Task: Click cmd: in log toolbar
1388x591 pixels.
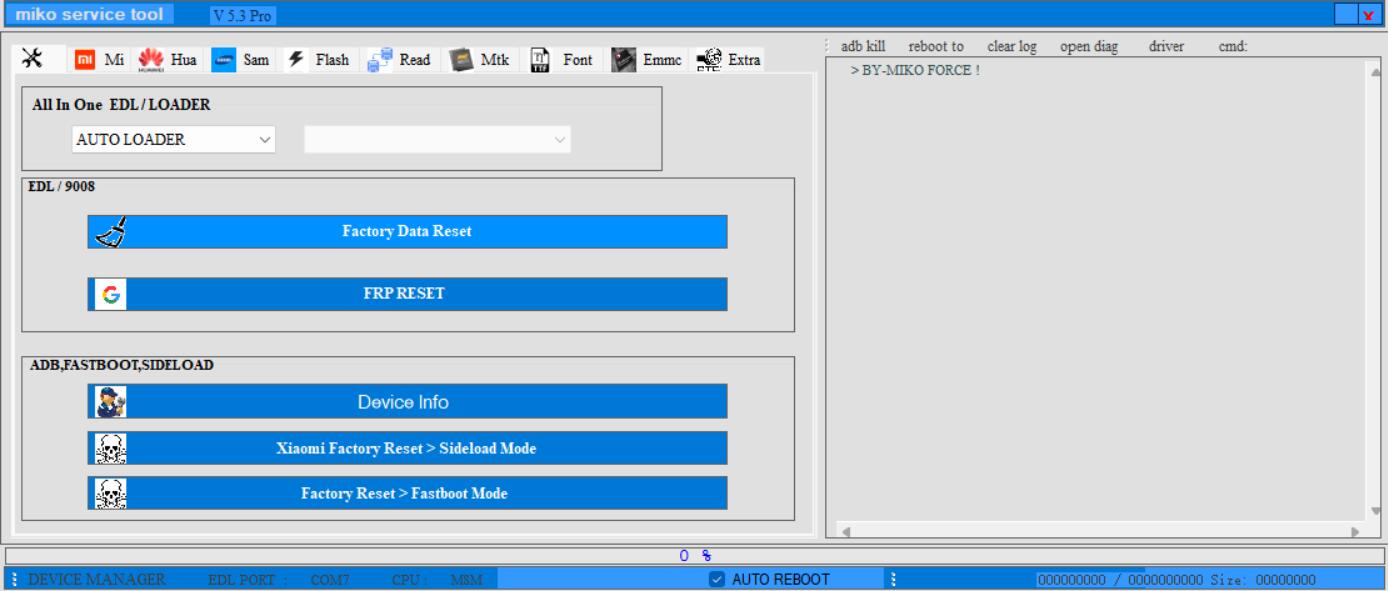Action: coord(1233,47)
